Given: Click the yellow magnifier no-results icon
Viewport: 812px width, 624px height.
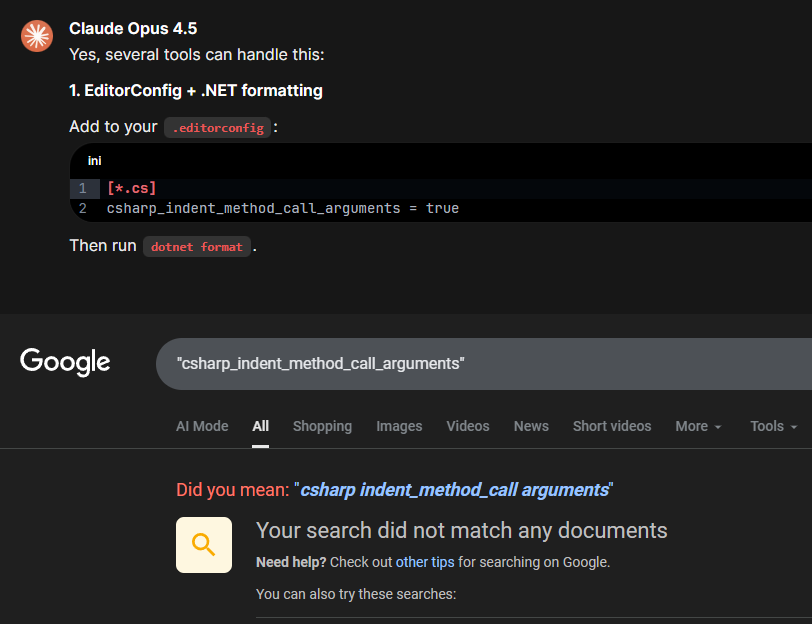Looking at the screenshot, I should (204, 545).
